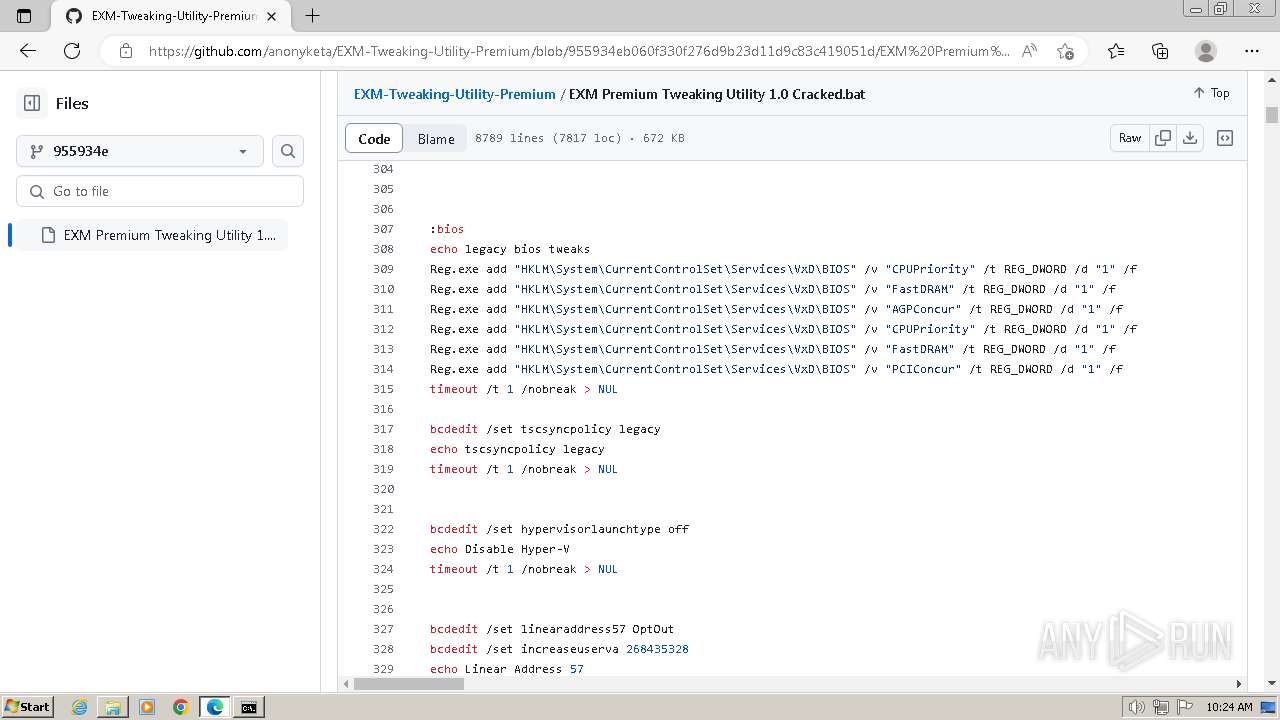This screenshot has width=1280, height=720.
Task: Open the Raw file view
Action: pos(1130,138)
